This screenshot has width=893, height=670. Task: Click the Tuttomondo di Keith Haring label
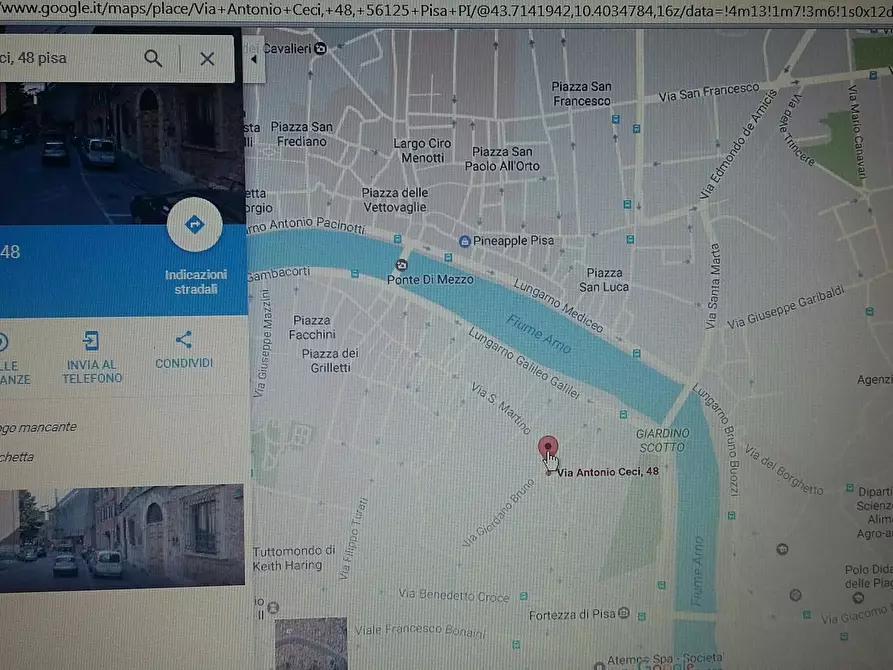pyautogui.click(x=293, y=557)
